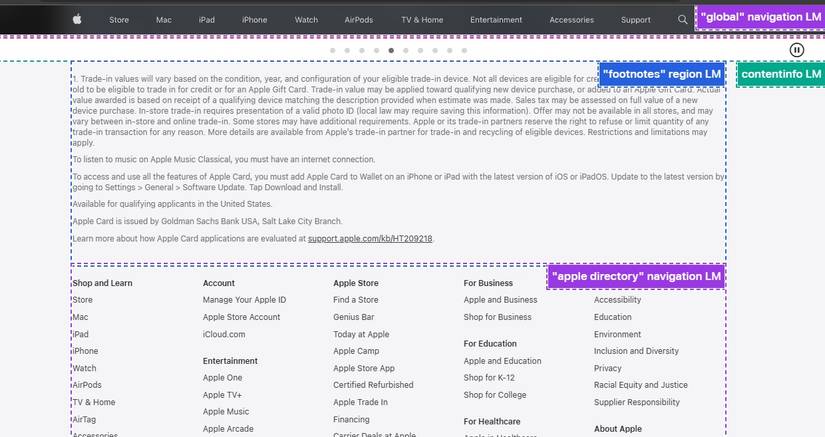Open the Racial Equity and Justice link

point(641,385)
